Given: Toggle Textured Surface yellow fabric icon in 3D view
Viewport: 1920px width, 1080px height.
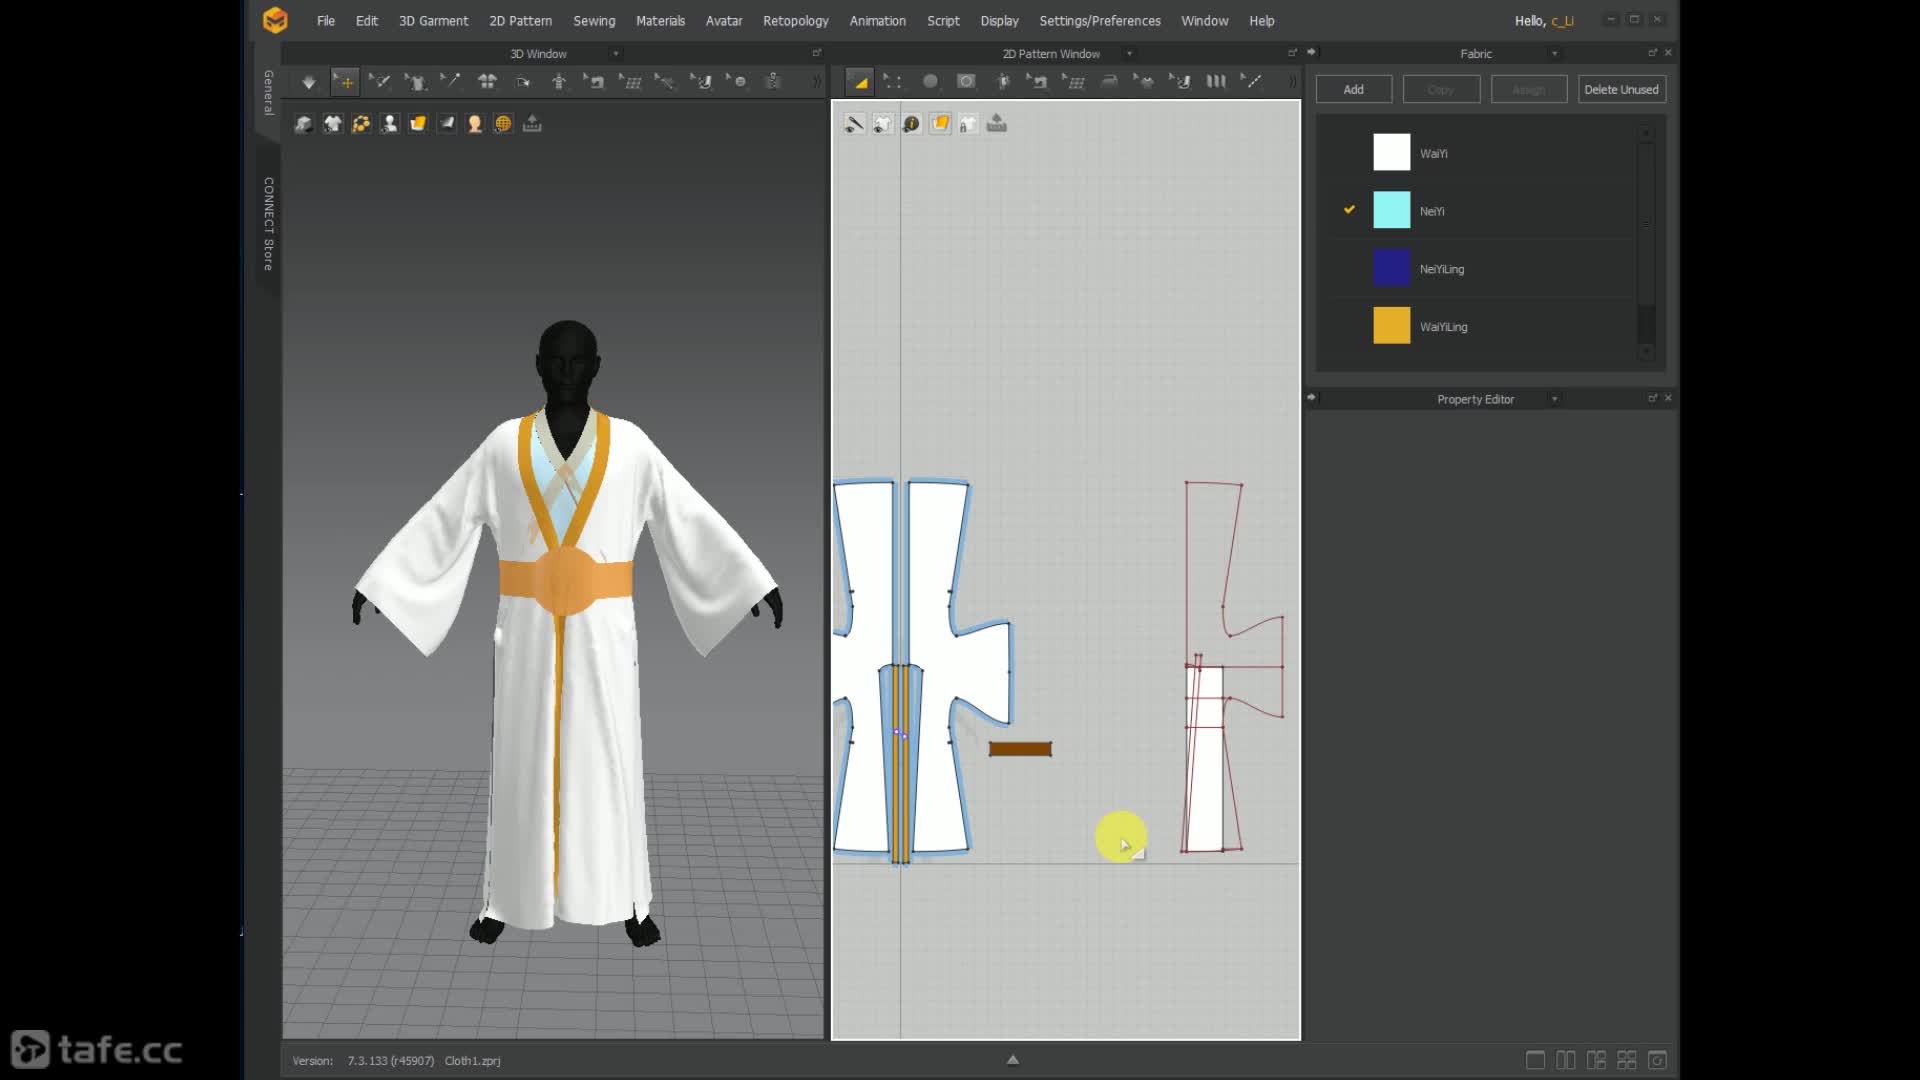Looking at the screenshot, I should (418, 124).
